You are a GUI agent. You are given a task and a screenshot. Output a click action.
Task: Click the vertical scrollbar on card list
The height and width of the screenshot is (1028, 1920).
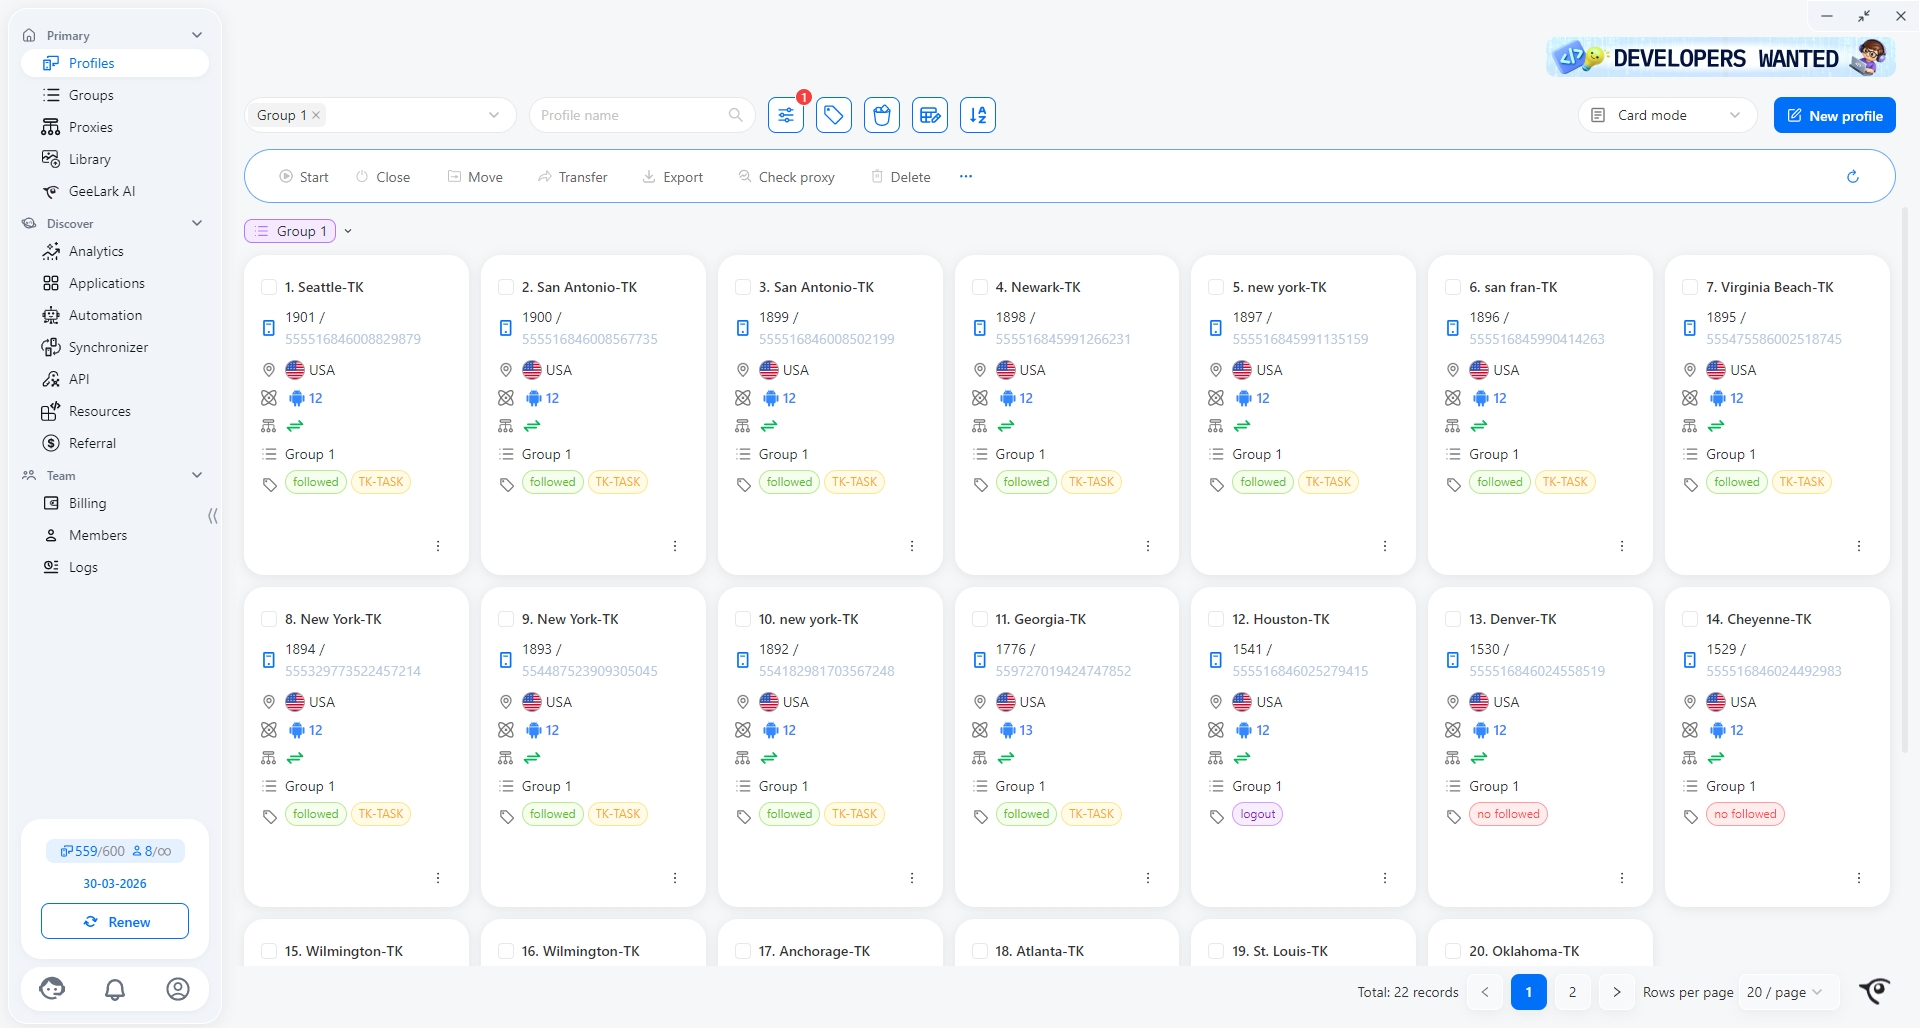click(1904, 480)
